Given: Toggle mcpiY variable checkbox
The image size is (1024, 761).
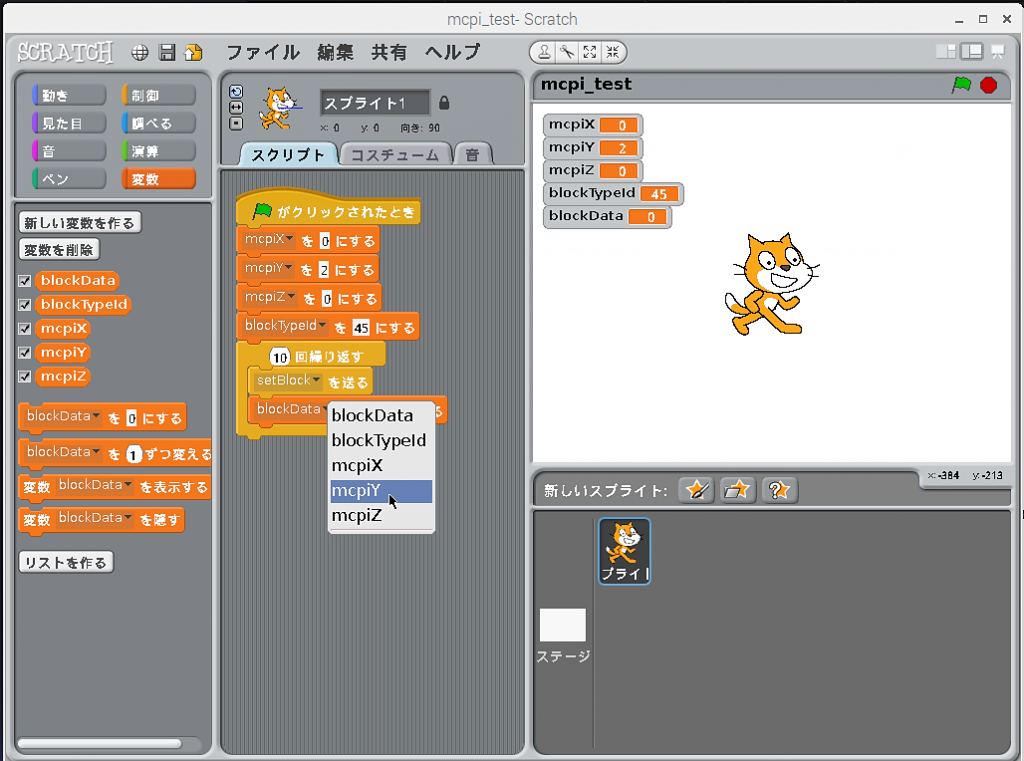Looking at the screenshot, I should [x=25, y=353].
